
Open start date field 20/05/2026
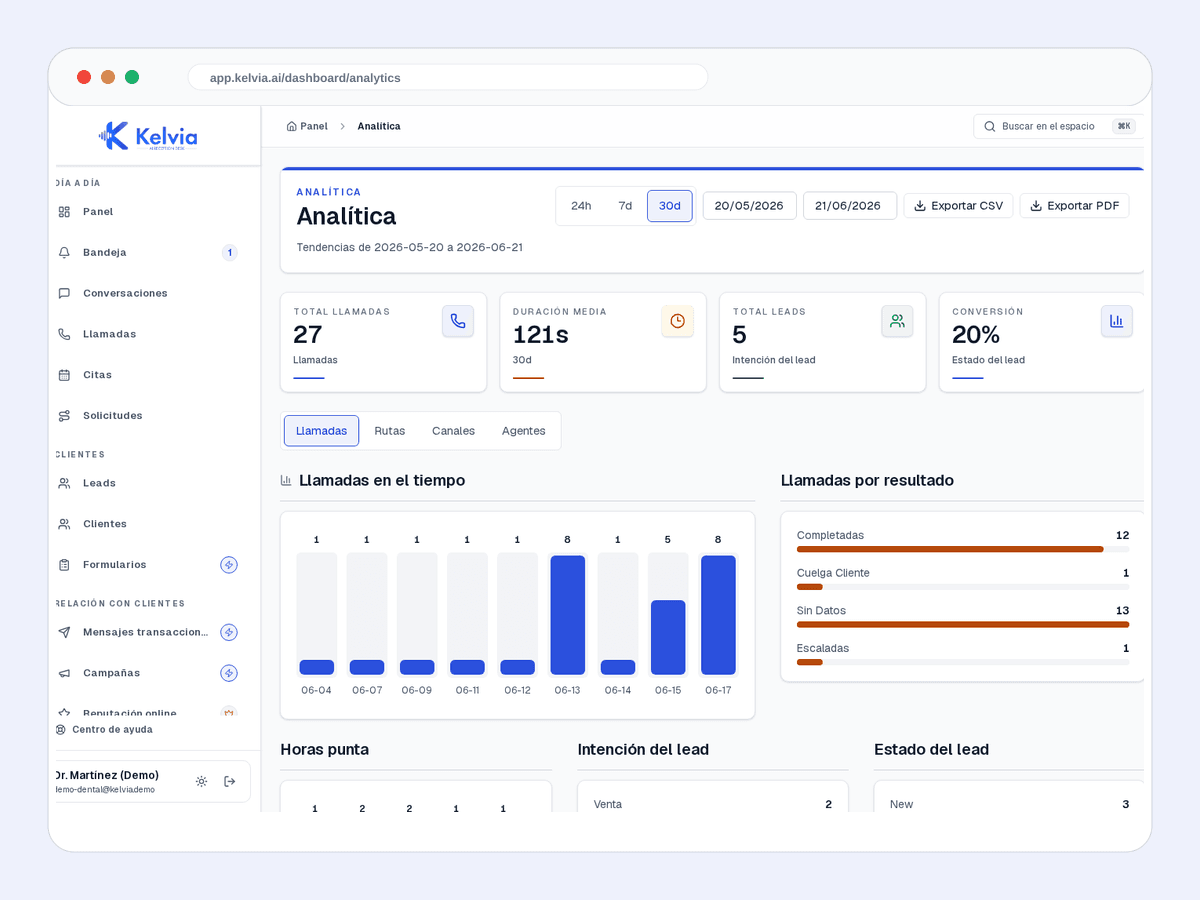(x=749, y=206)
